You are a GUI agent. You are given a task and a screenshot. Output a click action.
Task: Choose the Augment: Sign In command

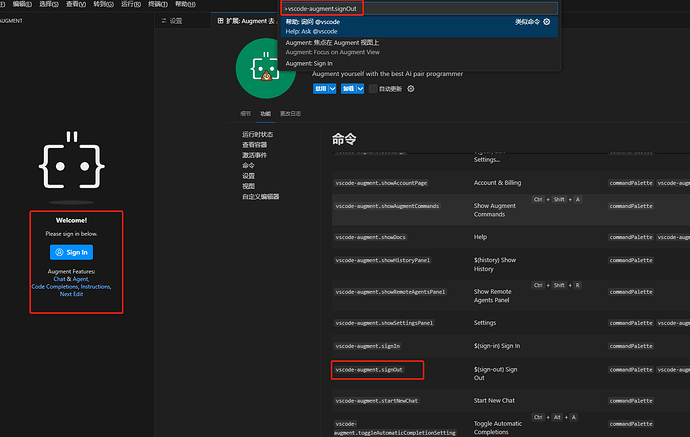tap(419, 63)
